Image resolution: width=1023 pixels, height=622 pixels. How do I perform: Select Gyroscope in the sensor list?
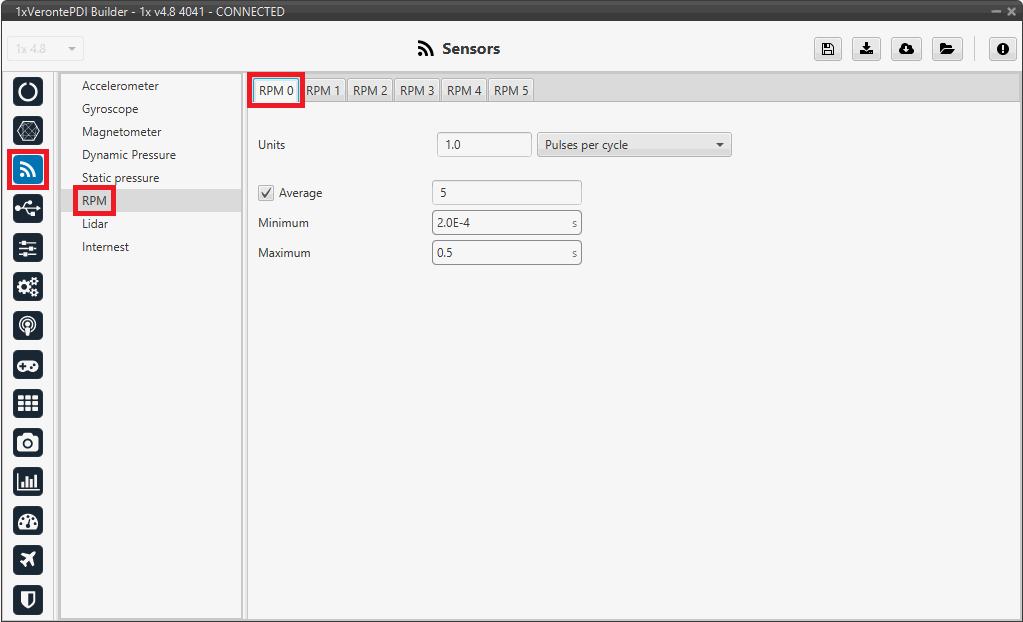110,109
